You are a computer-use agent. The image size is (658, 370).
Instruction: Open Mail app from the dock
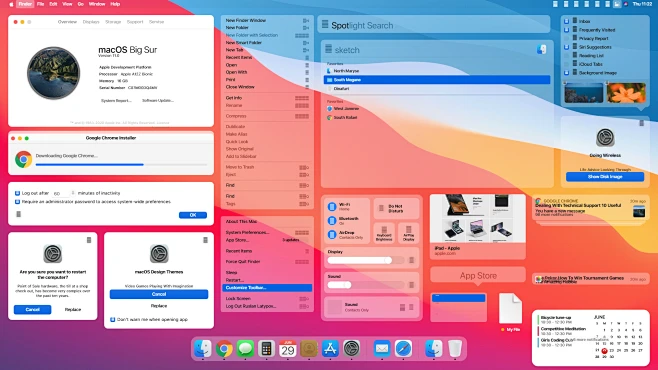coord(382,349)
